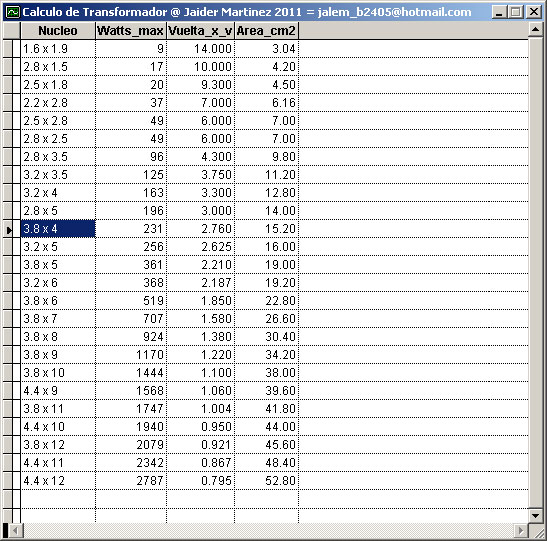Select nucleus cell 2.8 x 5

pos(58,211)
